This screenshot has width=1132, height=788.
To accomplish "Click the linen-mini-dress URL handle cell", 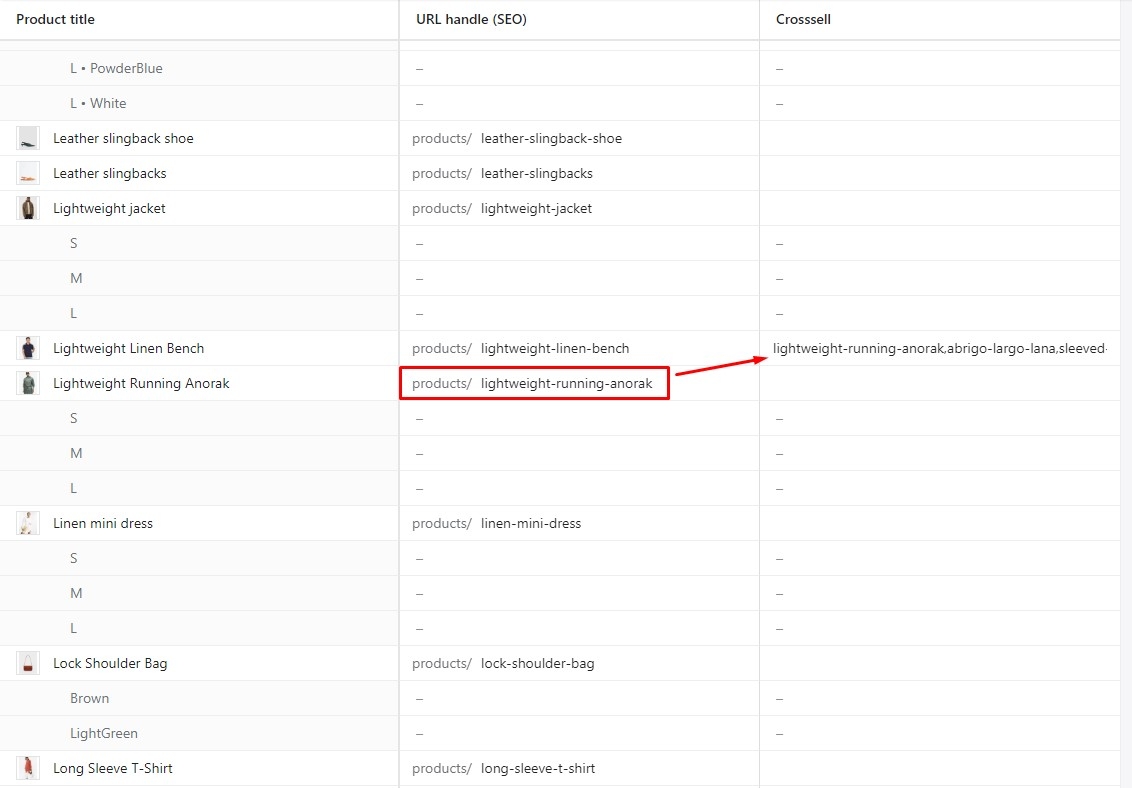I will (x=530, y=524).
